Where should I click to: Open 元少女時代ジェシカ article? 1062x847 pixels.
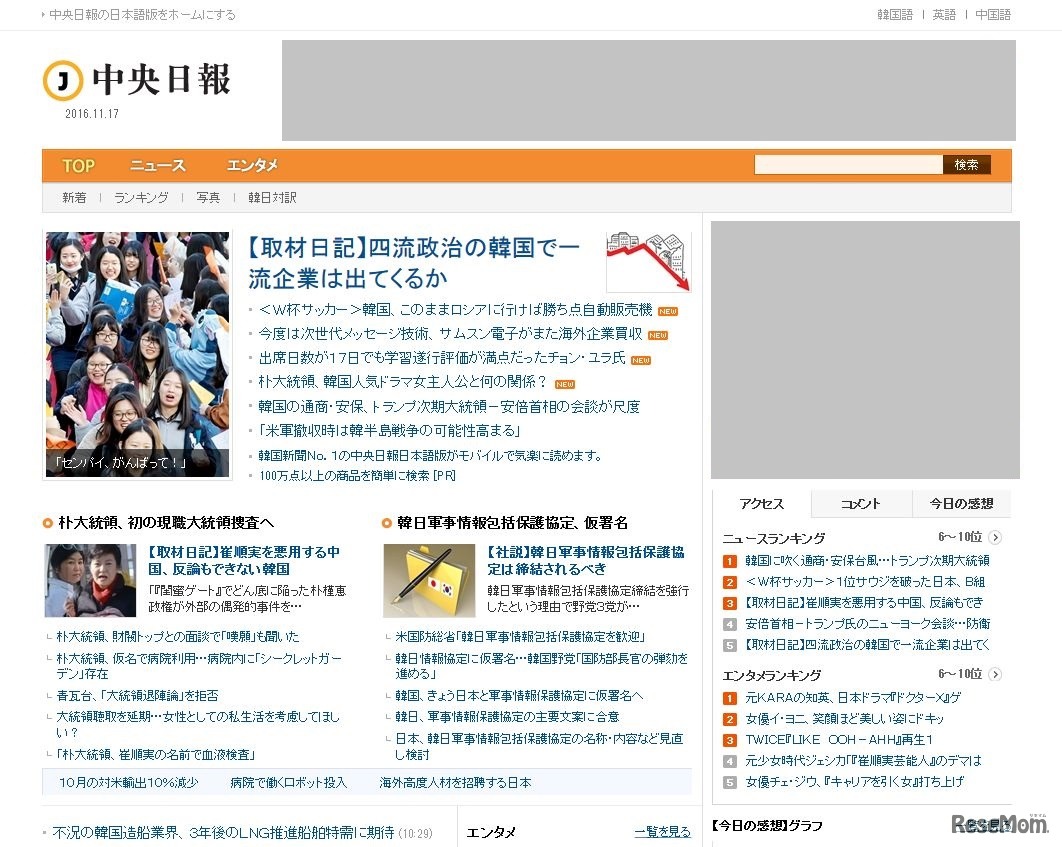click(864, 761)
